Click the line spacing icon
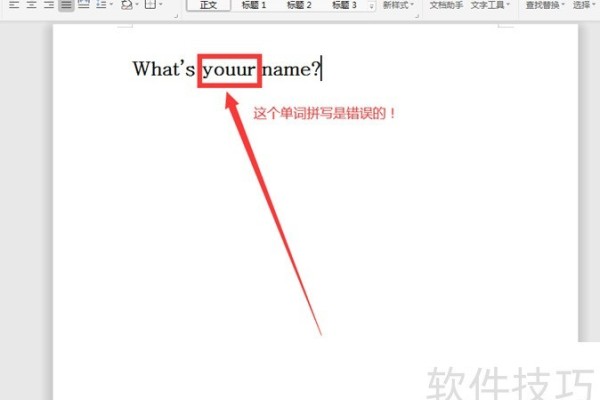Image resolution: width=600 pixels, height=400 pixels. 101,5
